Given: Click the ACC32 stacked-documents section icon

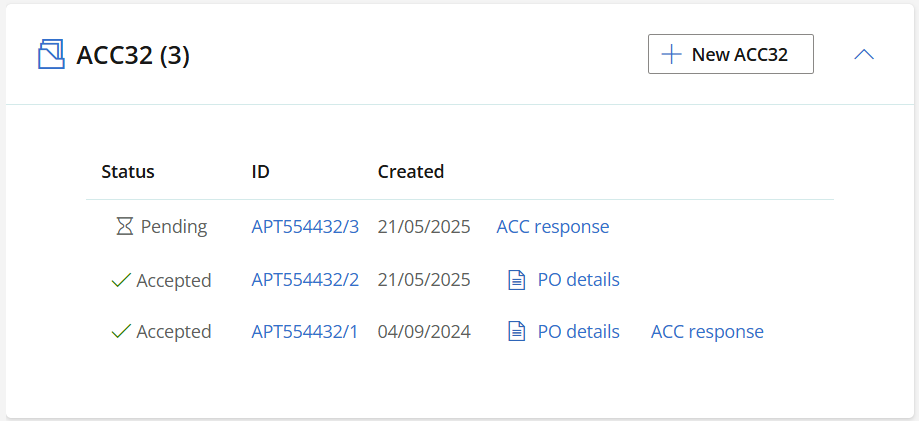Looking at the screenshot, I should (x=51, y=55).
